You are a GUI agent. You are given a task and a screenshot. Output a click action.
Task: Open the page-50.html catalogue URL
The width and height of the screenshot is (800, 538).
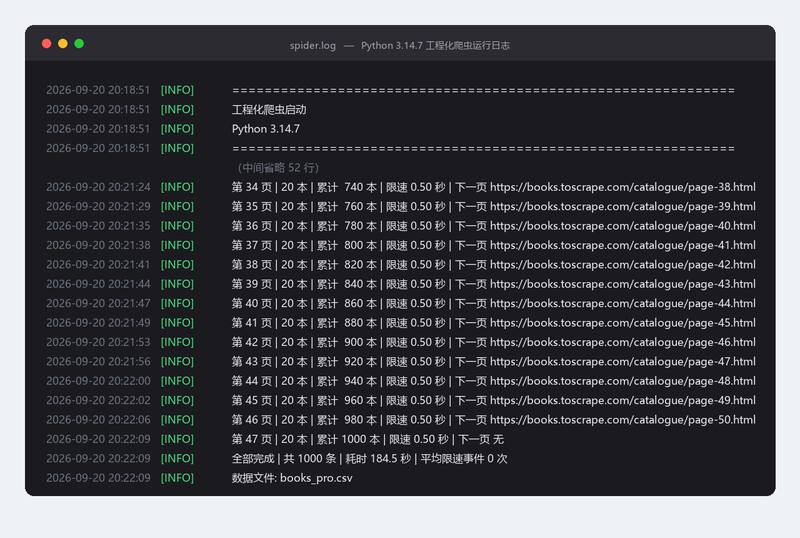pos(622,420)
